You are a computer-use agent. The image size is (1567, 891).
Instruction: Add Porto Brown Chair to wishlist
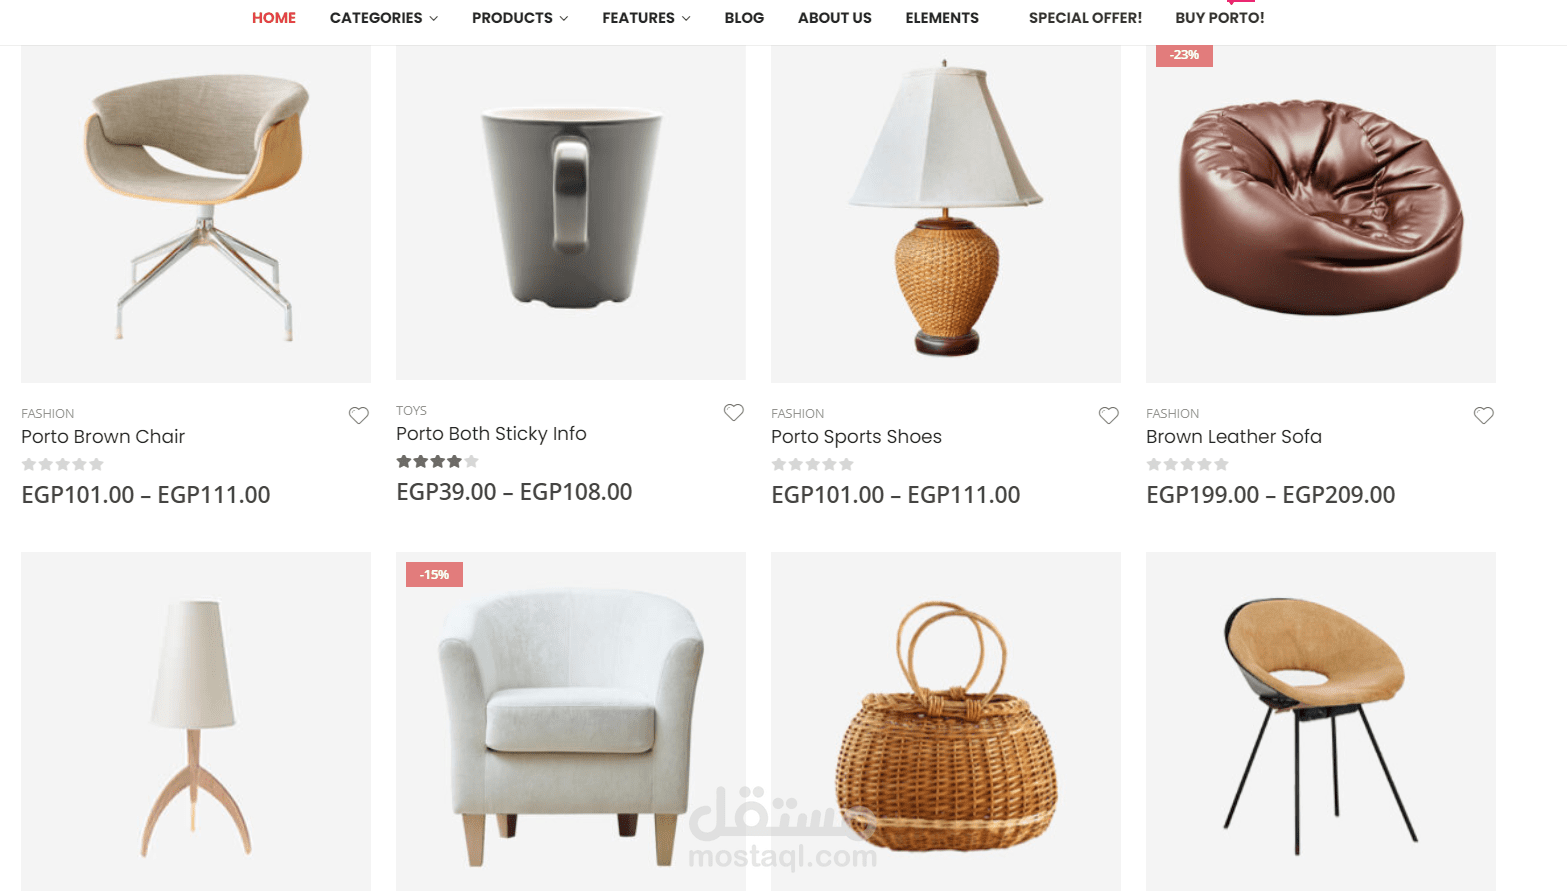359,415
